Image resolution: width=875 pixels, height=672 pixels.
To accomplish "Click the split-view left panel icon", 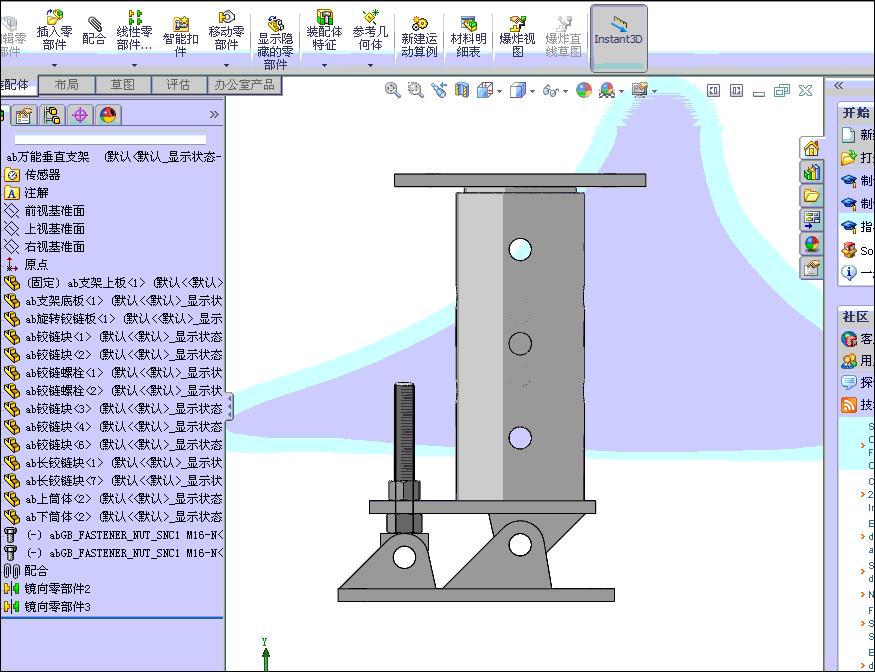I will 713,90.
